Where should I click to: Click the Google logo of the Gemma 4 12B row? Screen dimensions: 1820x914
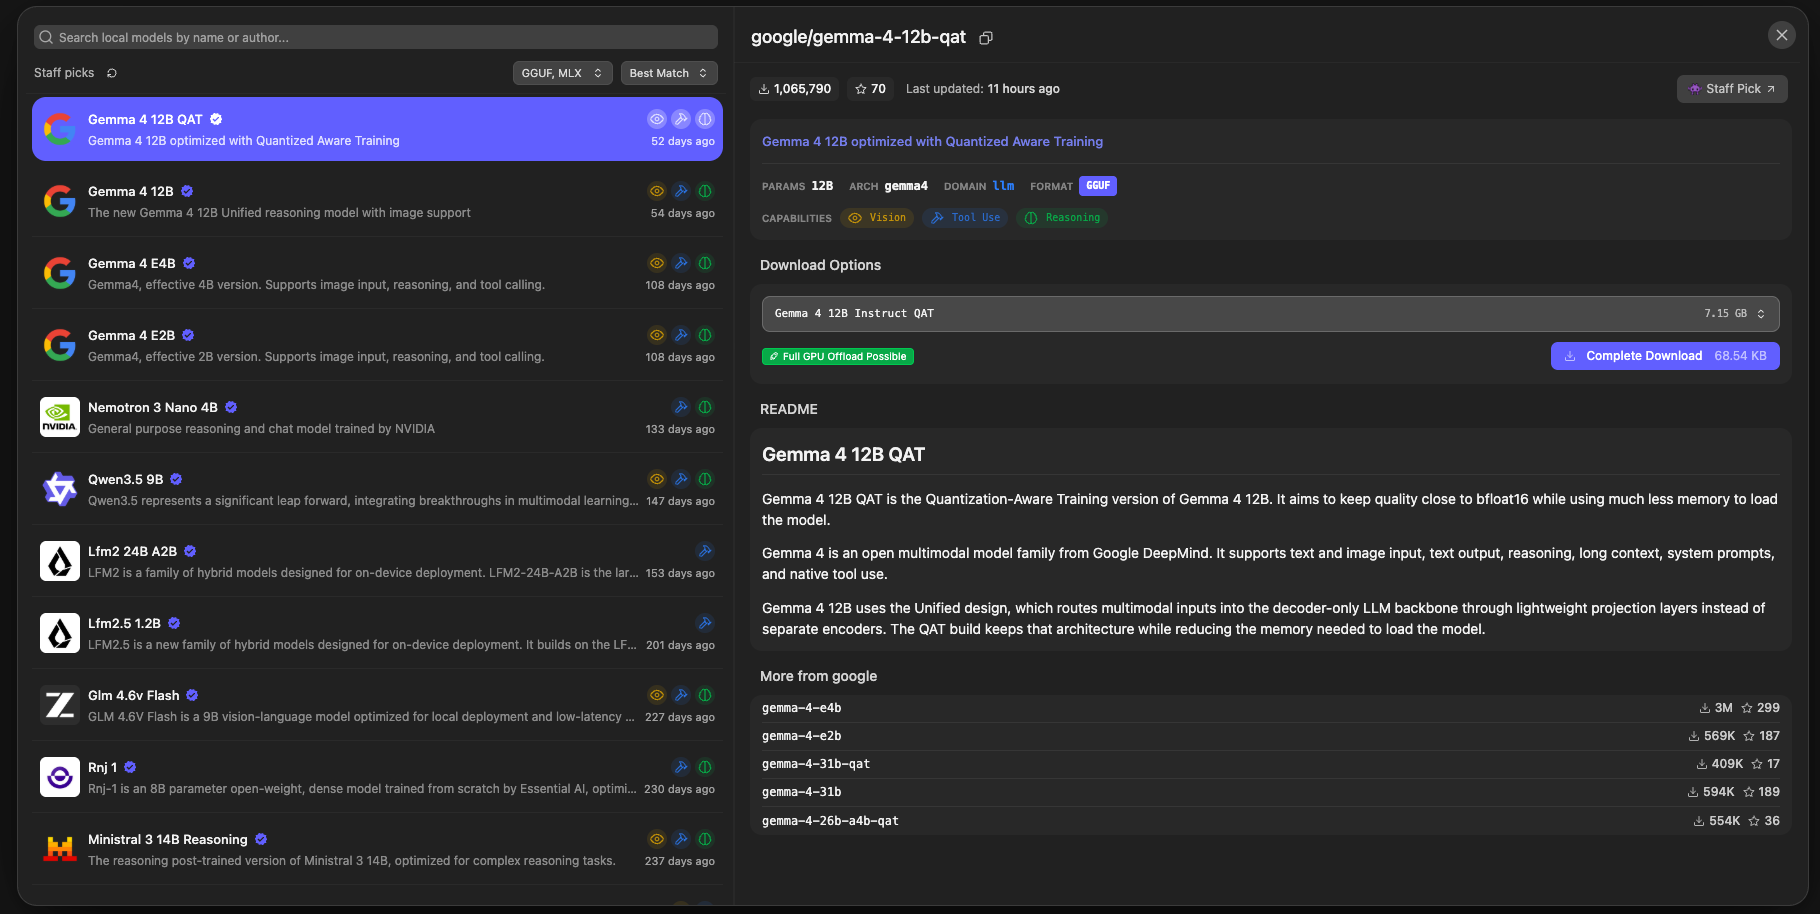[60, 201]
